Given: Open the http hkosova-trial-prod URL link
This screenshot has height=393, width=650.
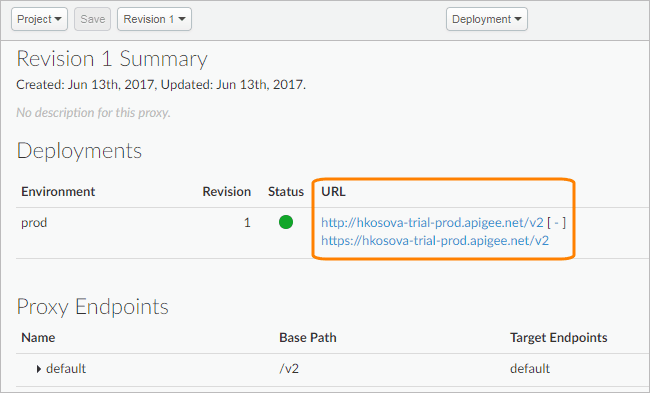Looking at the screenshot, I should point(432,223).
